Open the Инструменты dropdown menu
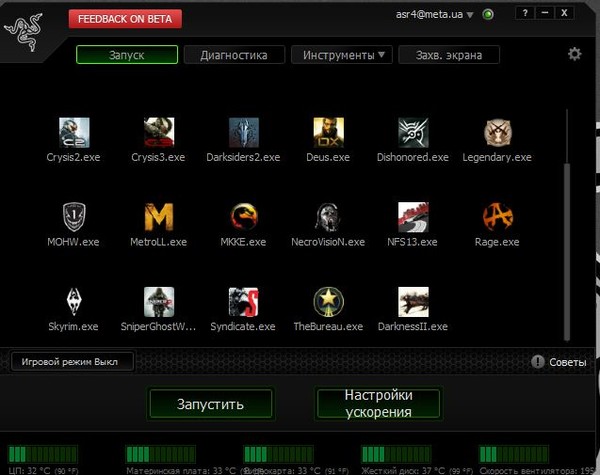600x475 pixels. 342,55
